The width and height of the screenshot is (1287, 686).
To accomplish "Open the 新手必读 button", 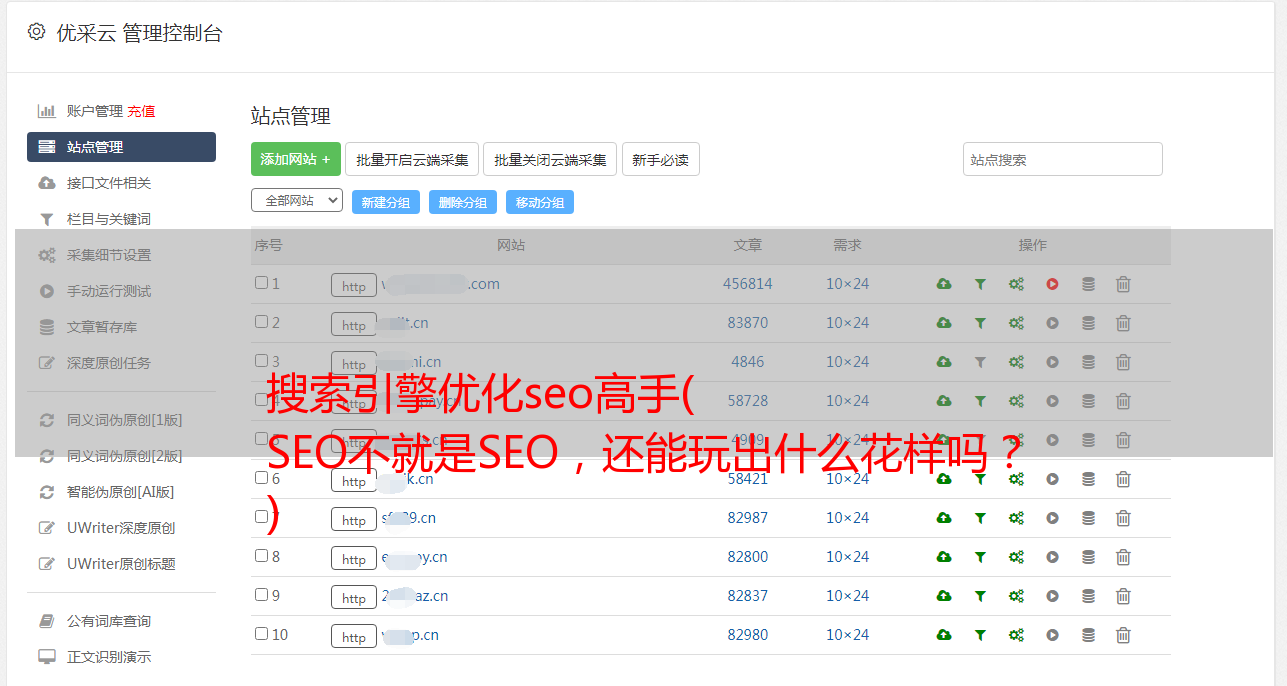I will [660, 159].
